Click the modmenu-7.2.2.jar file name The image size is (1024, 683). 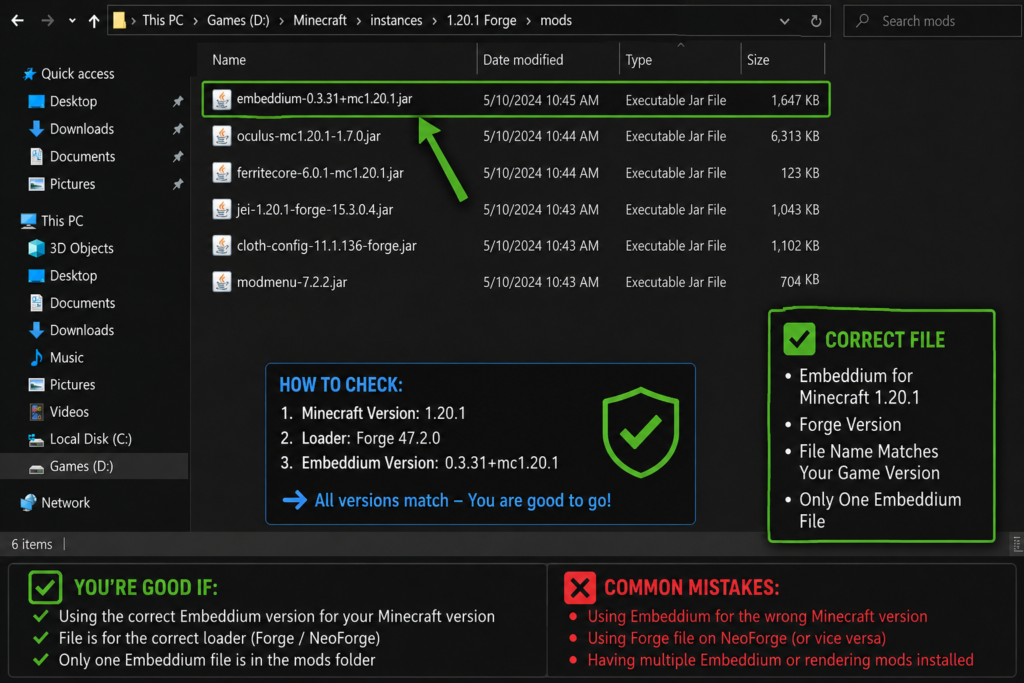tap(292, 282)
